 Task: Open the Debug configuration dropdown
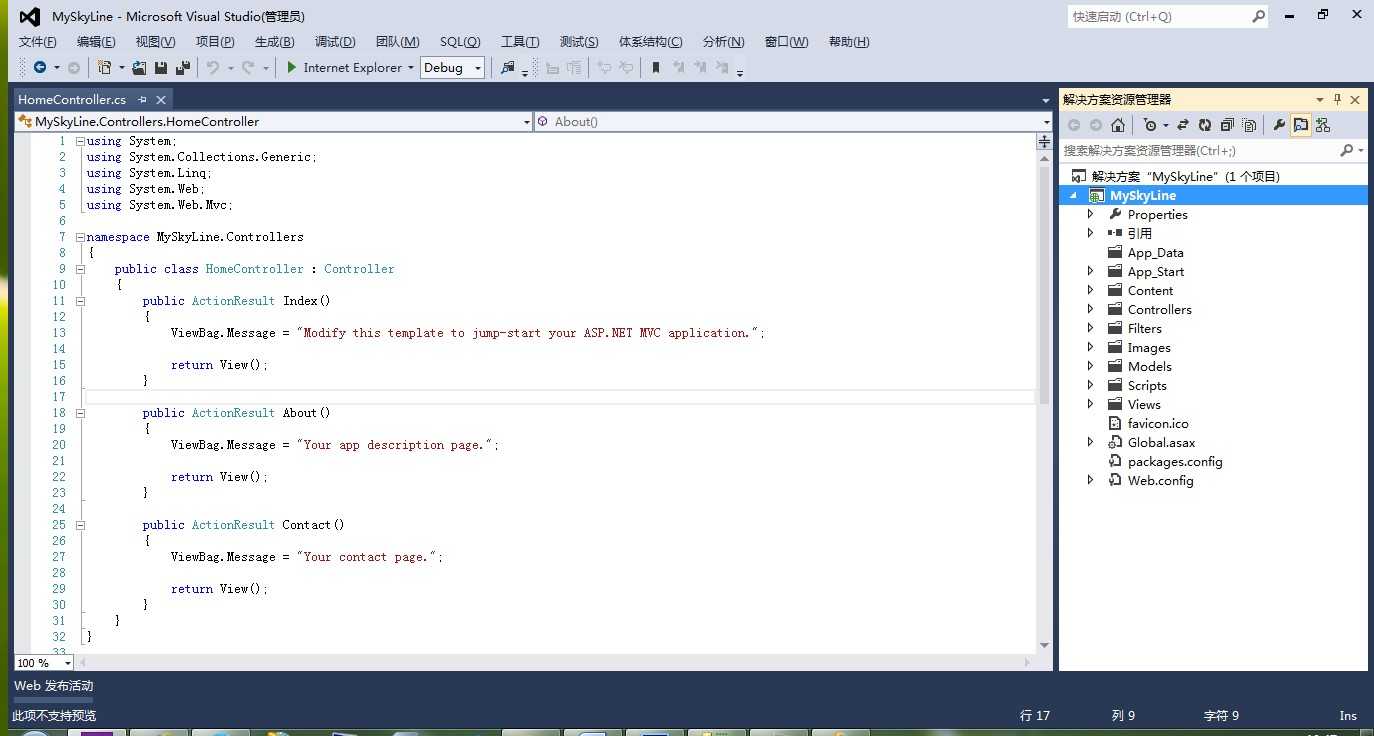pos(452,67)
